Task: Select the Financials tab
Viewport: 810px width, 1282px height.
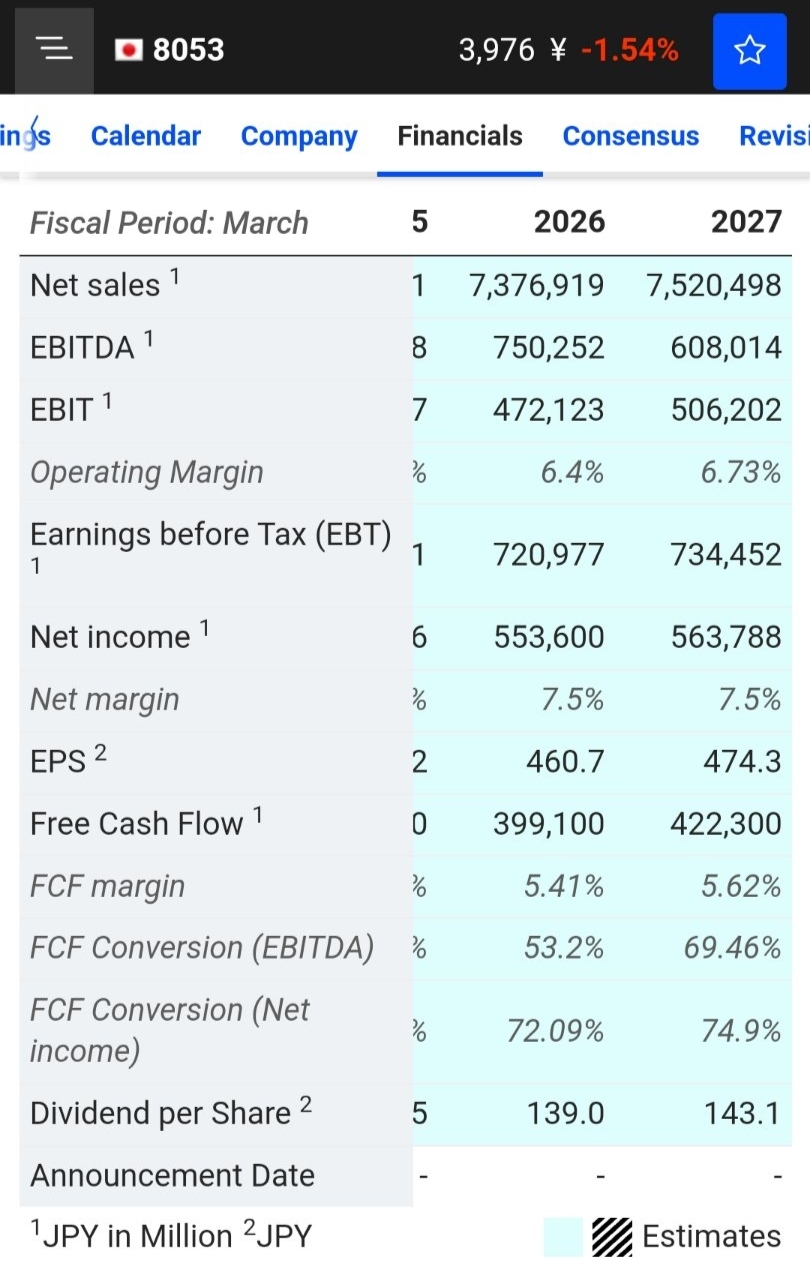Action: 460,136
